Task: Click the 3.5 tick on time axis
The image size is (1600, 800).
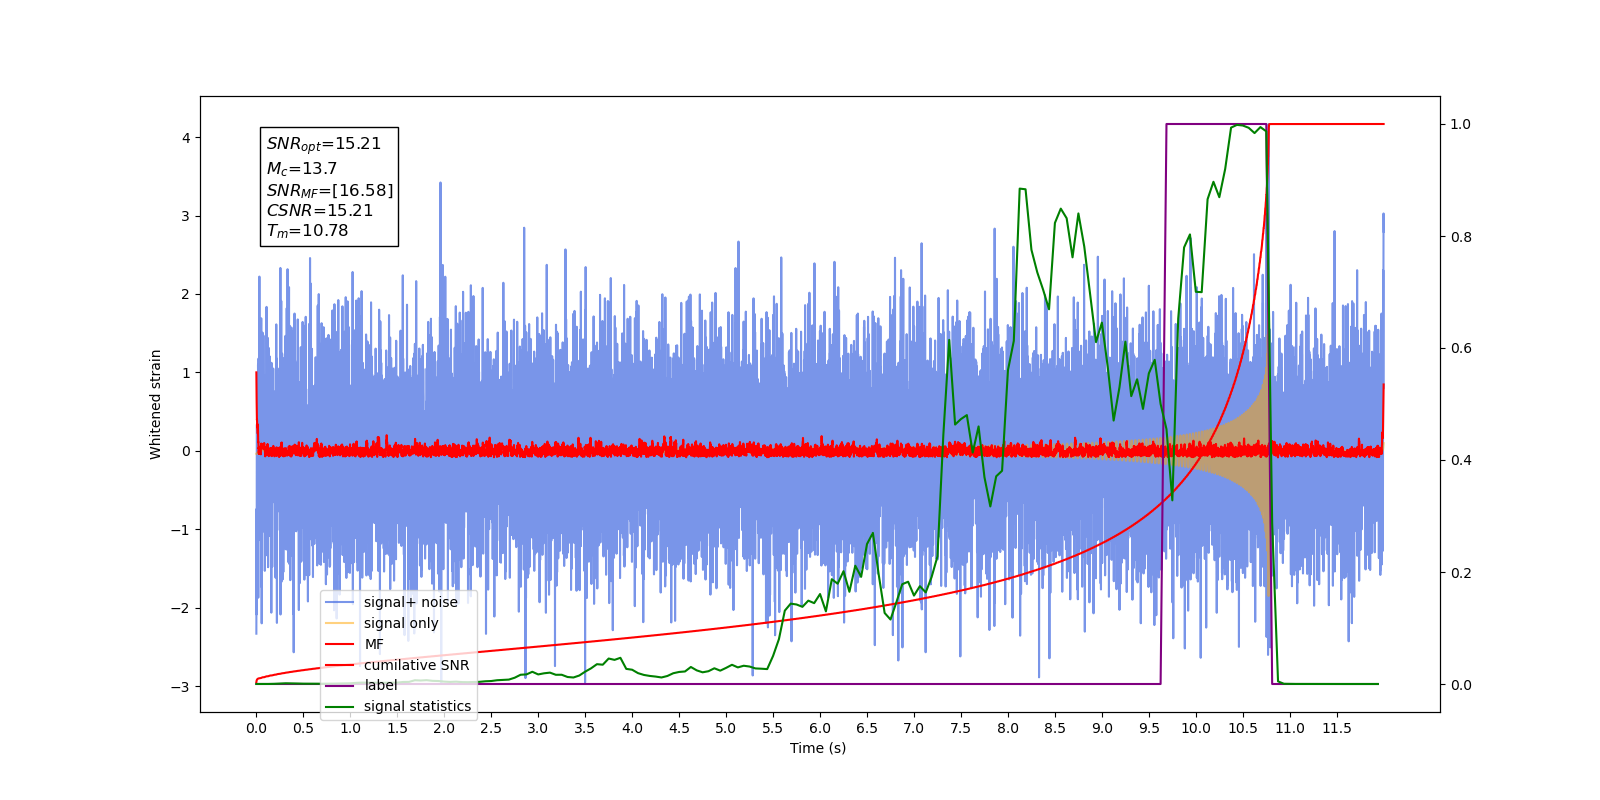Action: (585, 728)
